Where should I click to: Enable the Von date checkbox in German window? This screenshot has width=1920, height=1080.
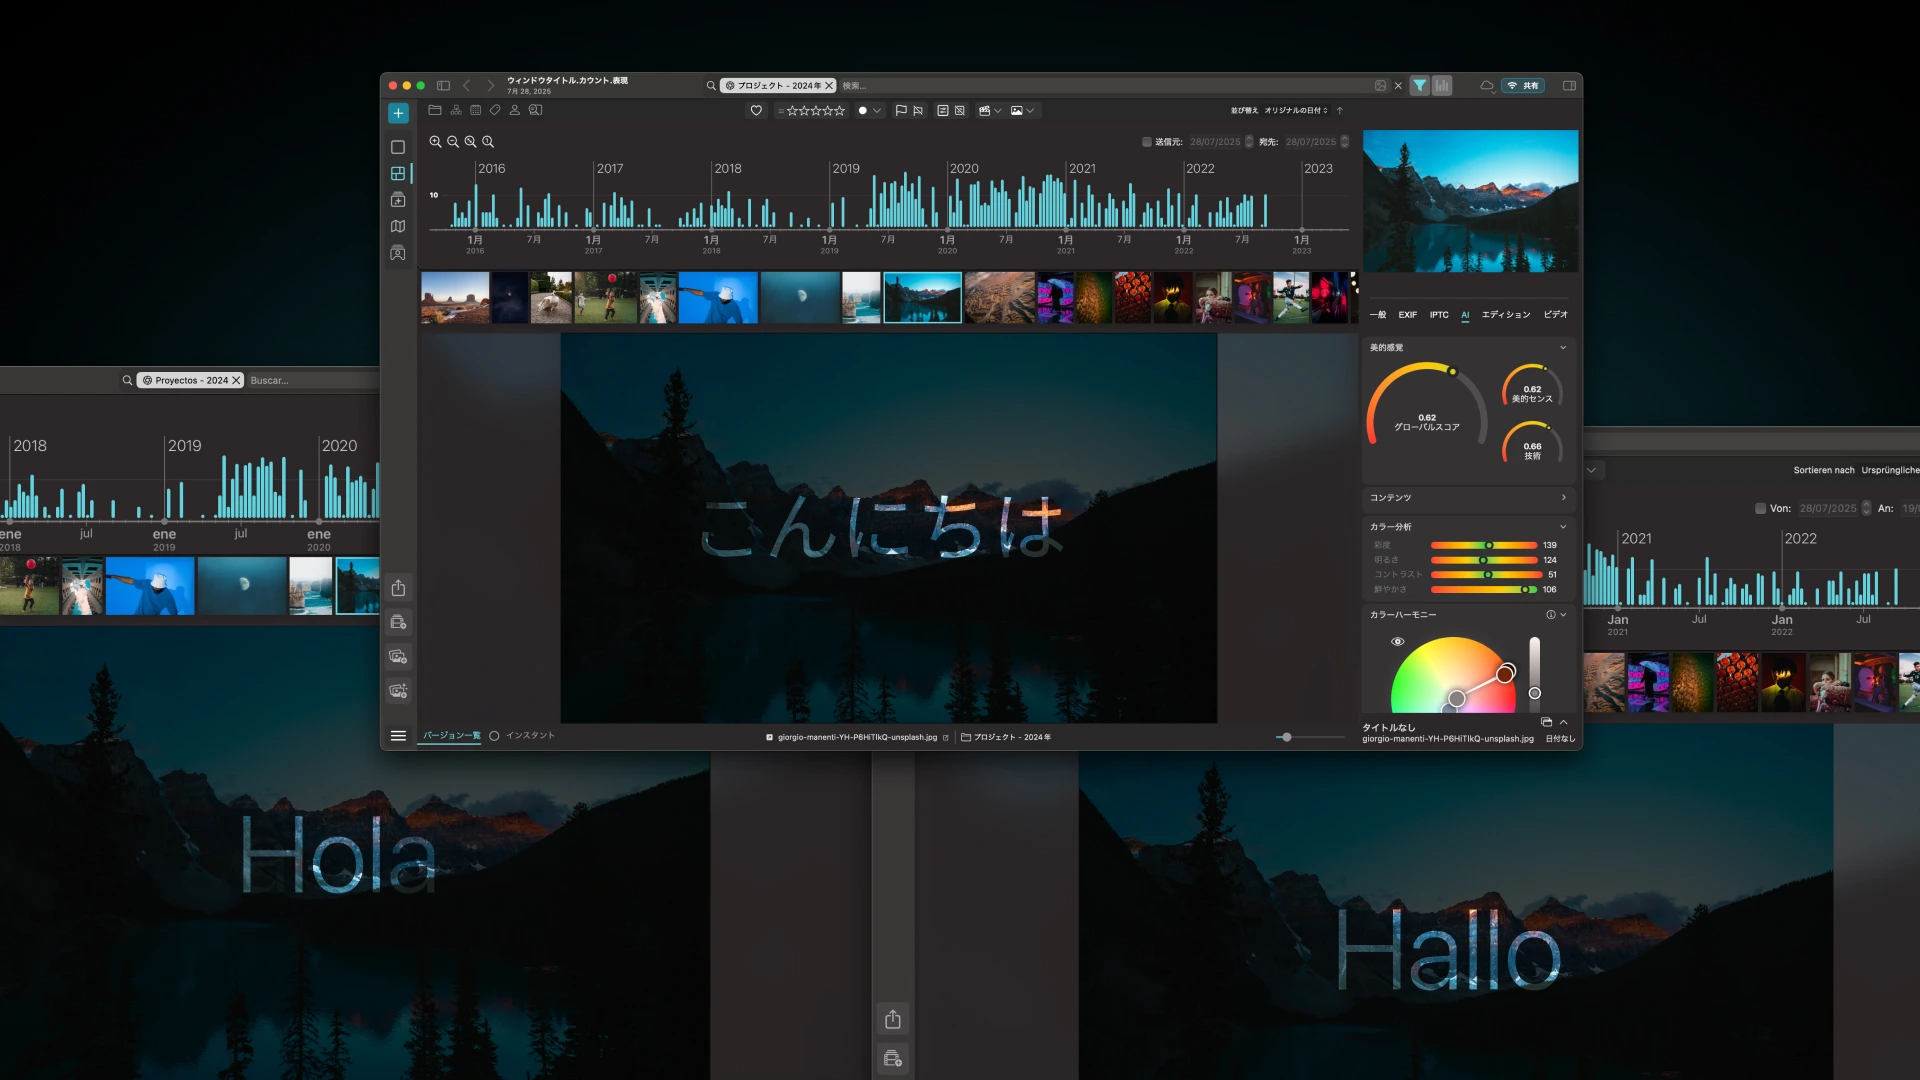(x=1761, y=508)
